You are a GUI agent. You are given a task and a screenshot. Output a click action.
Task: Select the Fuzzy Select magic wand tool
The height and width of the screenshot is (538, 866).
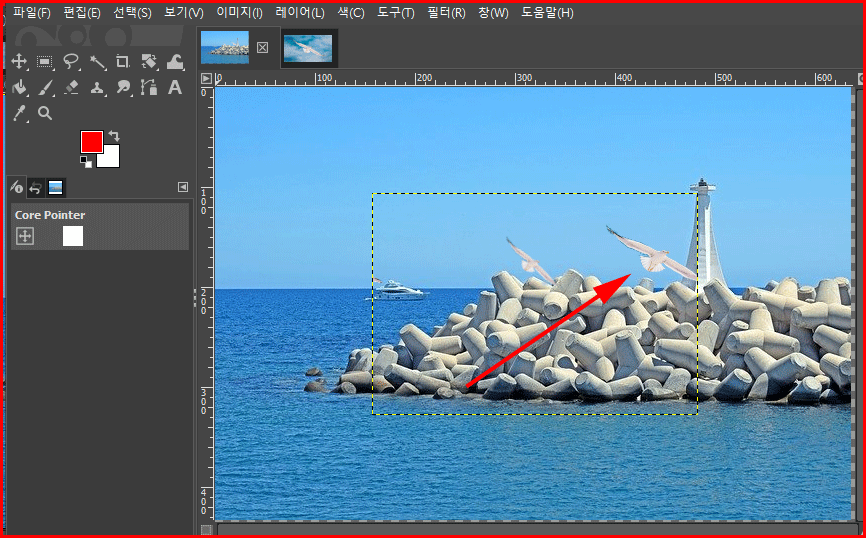click(97, 61)
